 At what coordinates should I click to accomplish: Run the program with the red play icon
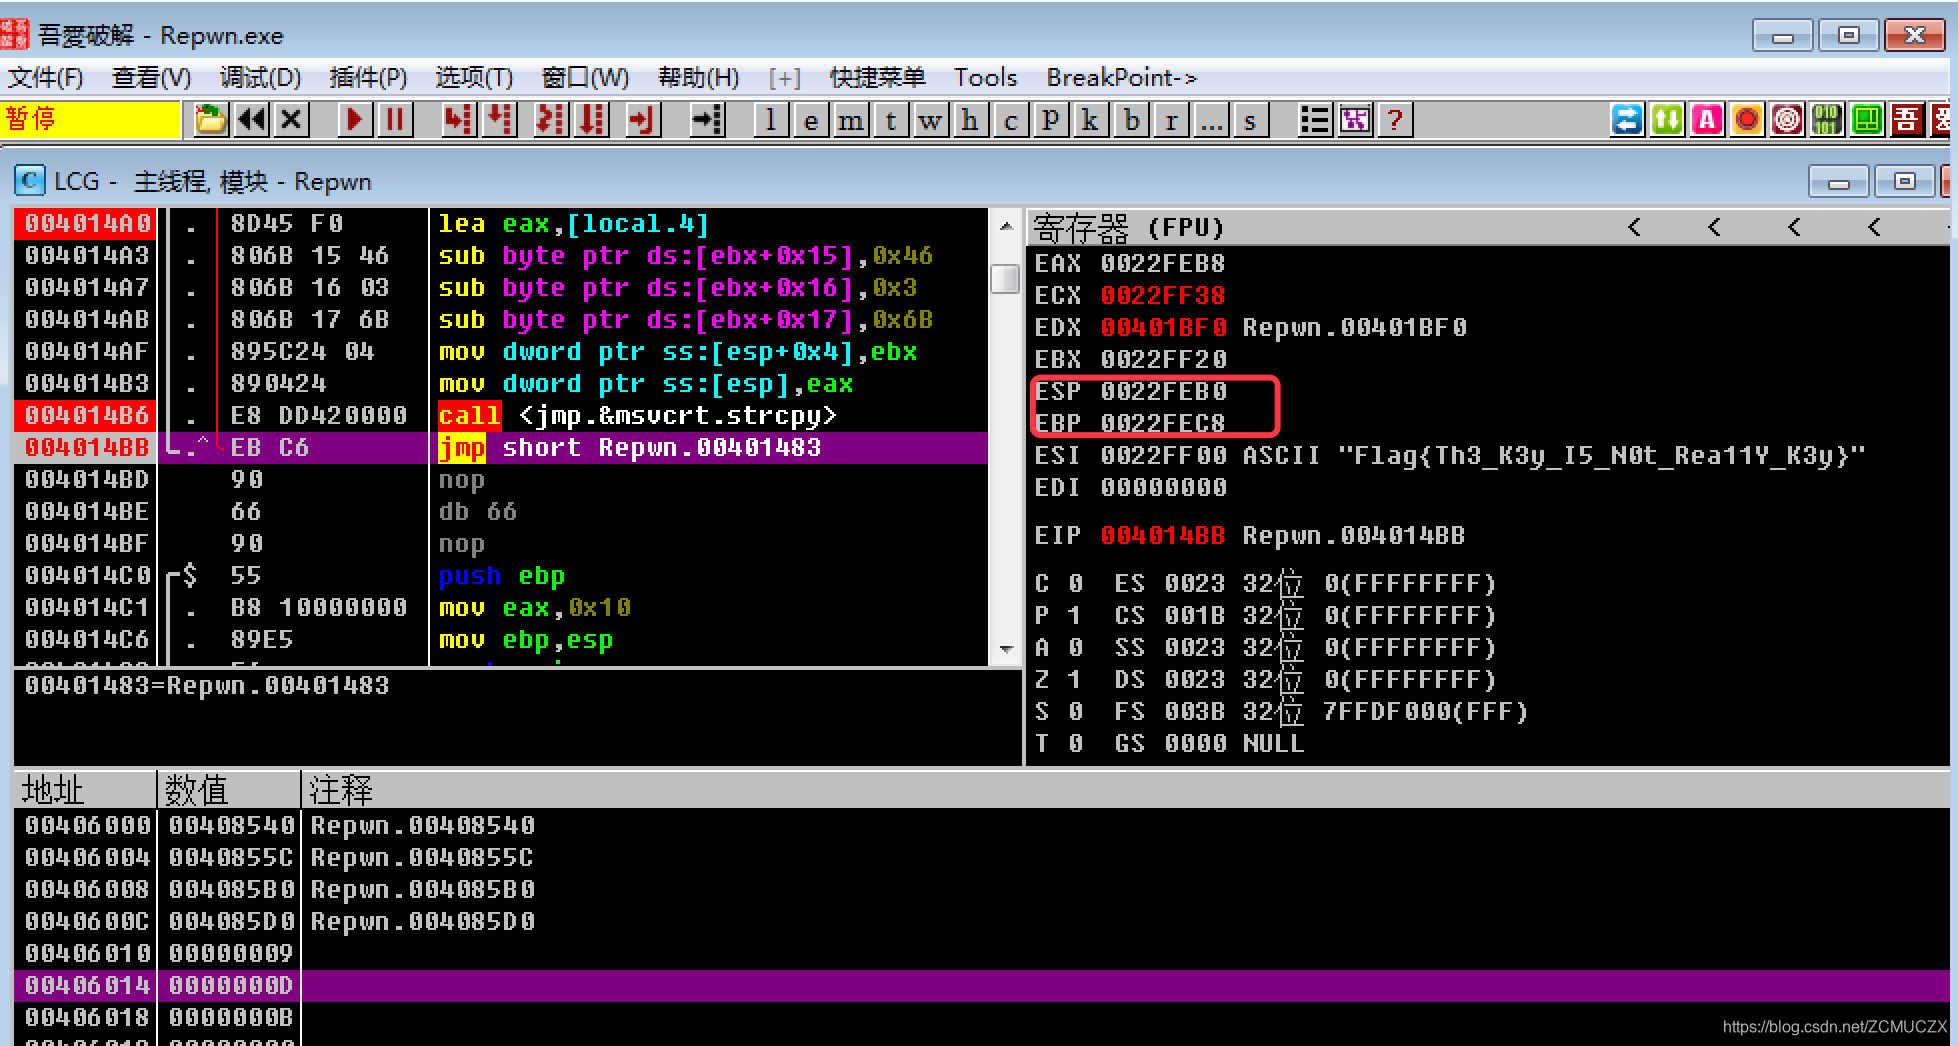(353, 120)
